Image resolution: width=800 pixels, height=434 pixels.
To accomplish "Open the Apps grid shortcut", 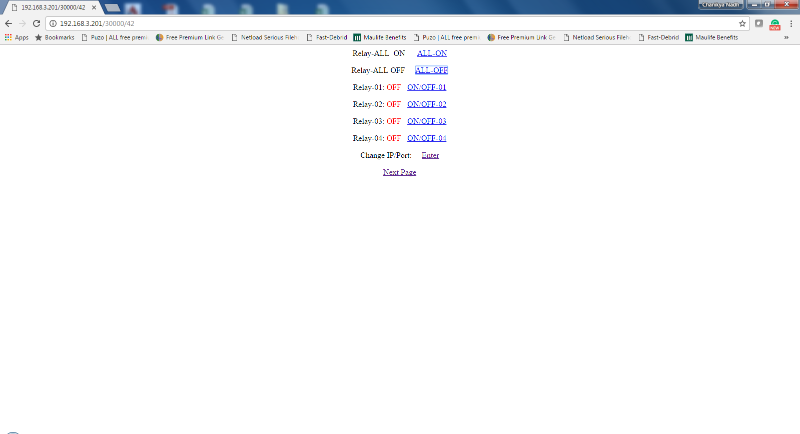I will coord(16,37).
